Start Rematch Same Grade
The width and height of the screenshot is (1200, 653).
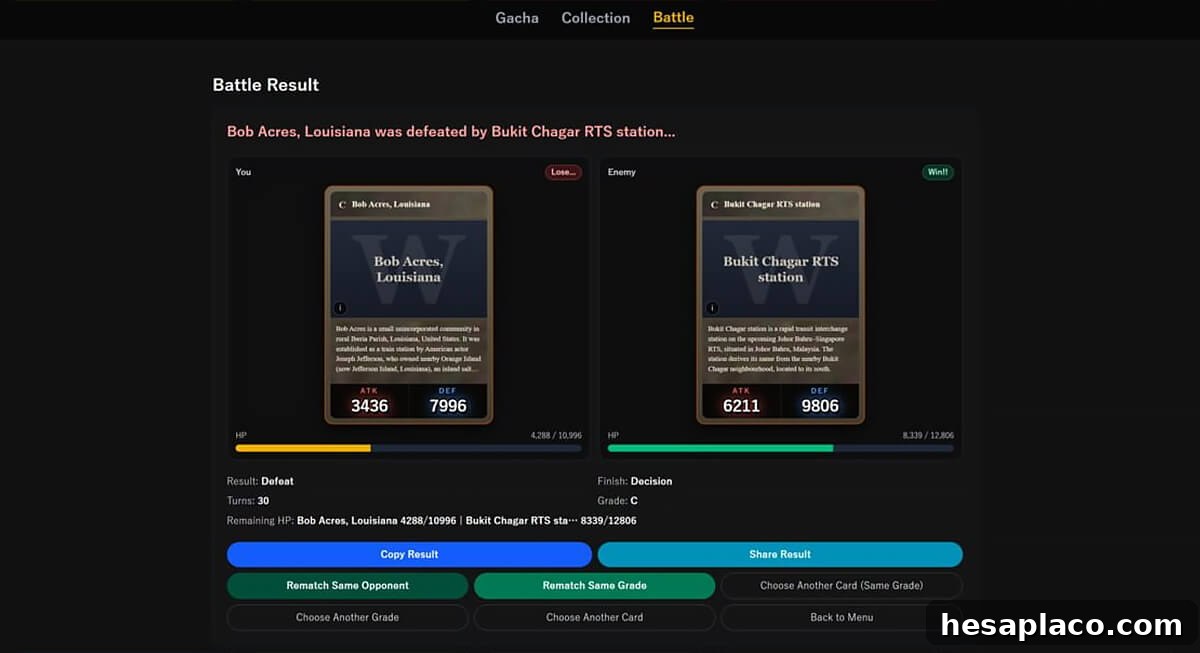pyautogui.click(x=594, y=585)
